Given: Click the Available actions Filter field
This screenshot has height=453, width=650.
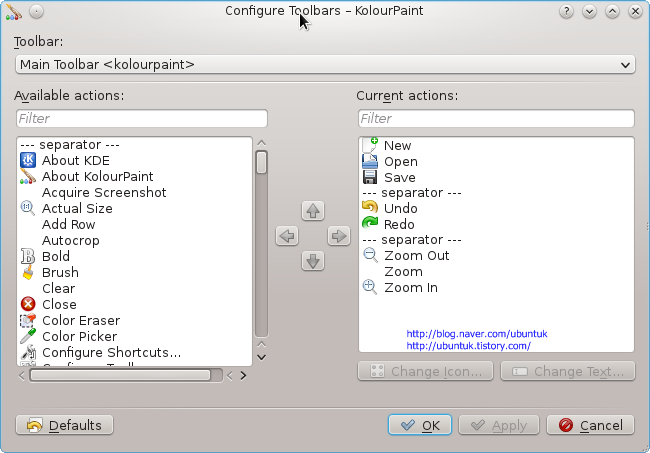Looking at the screenshot, I should [142, 119].
